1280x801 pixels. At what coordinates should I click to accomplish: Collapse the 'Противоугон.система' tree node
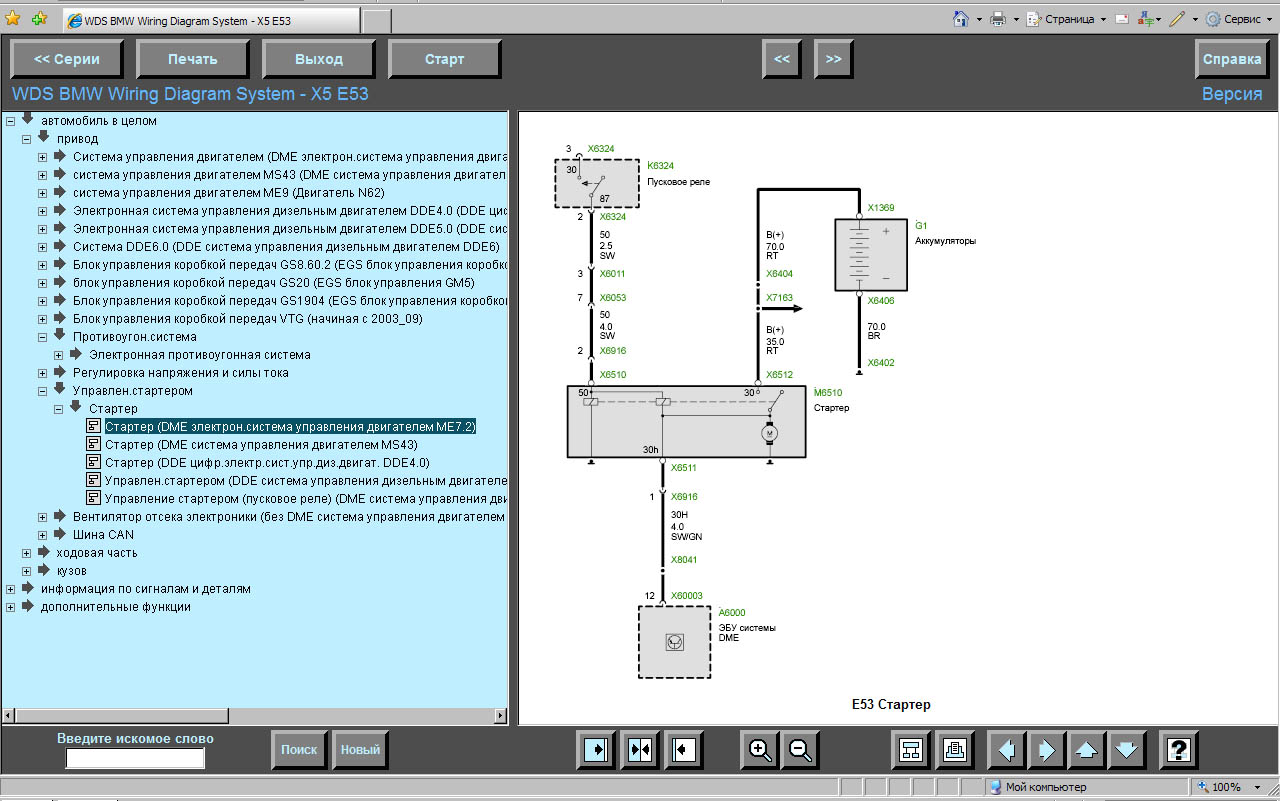point(43,337)
